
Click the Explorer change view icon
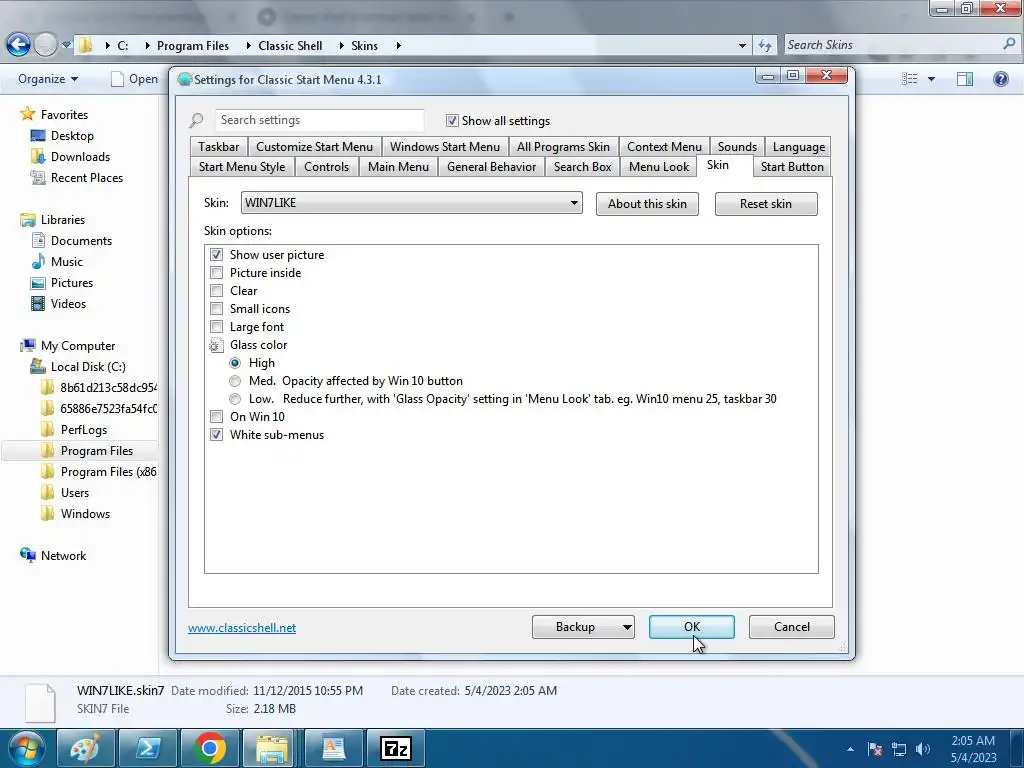click(x=910, y=79)
